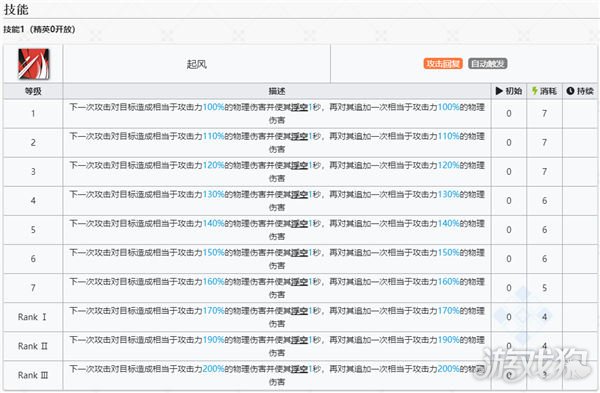
Task: Select the Rank Ⅱ level cell
Action: [33, 346]
